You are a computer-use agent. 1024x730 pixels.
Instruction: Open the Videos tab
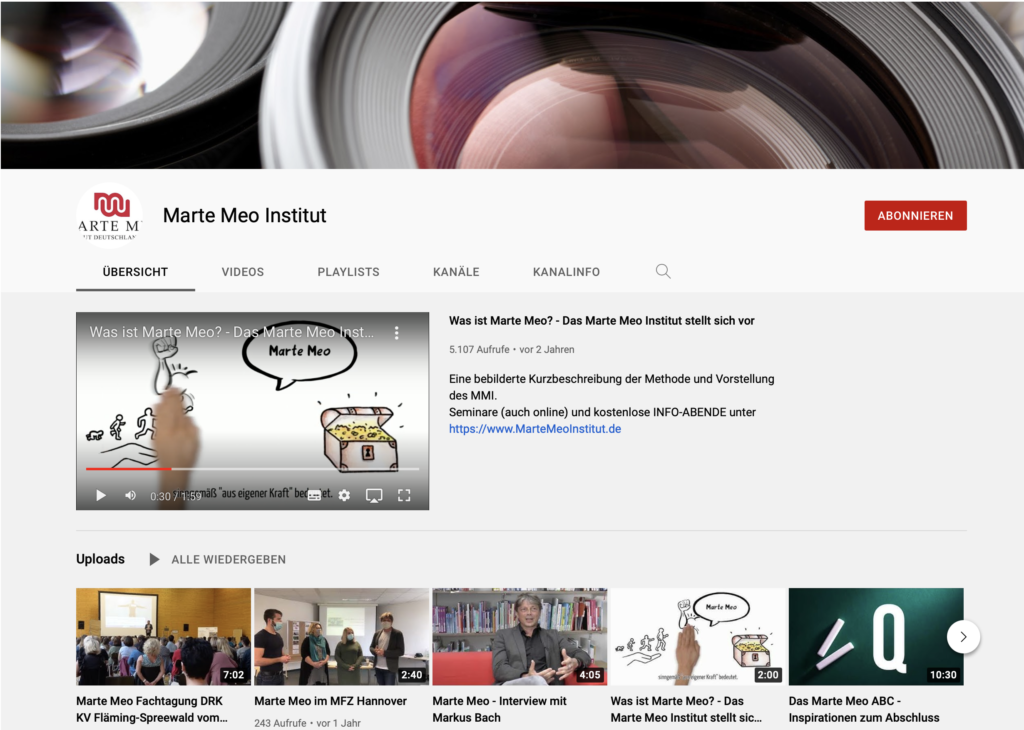pos(242,272)
